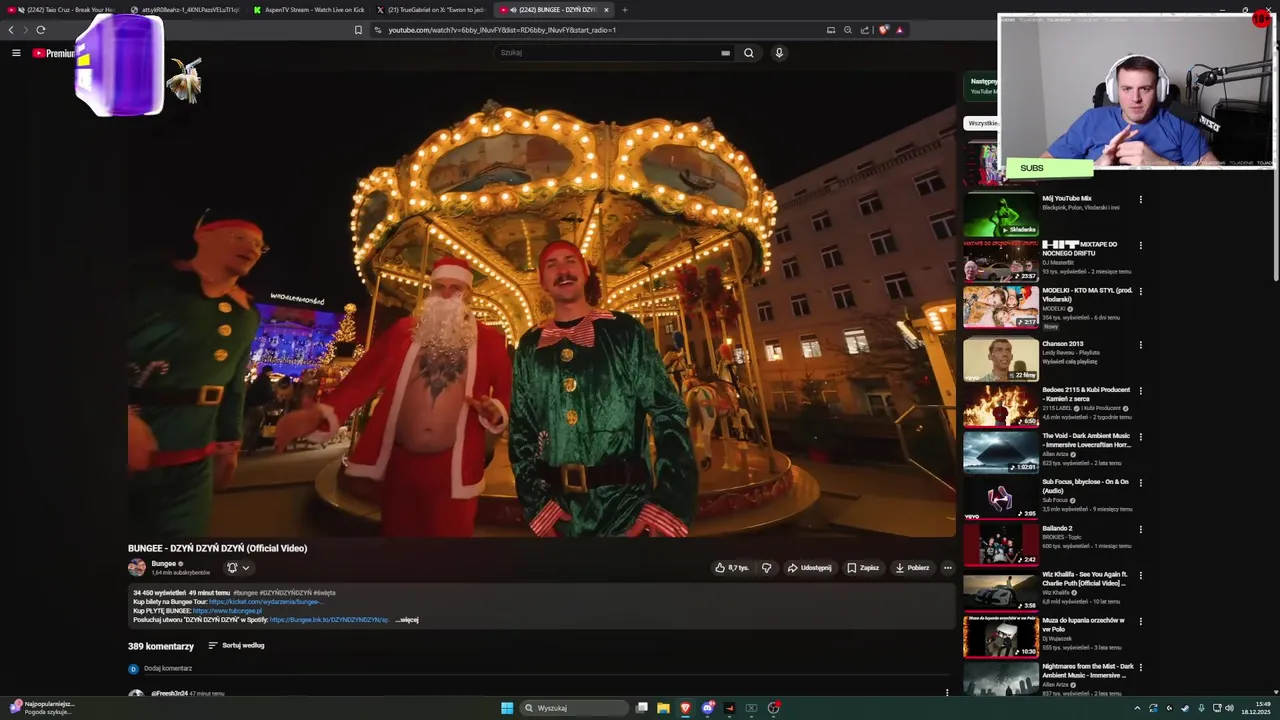Click the Zapisz save button
1280x720 pixels.
pos(863,568)
